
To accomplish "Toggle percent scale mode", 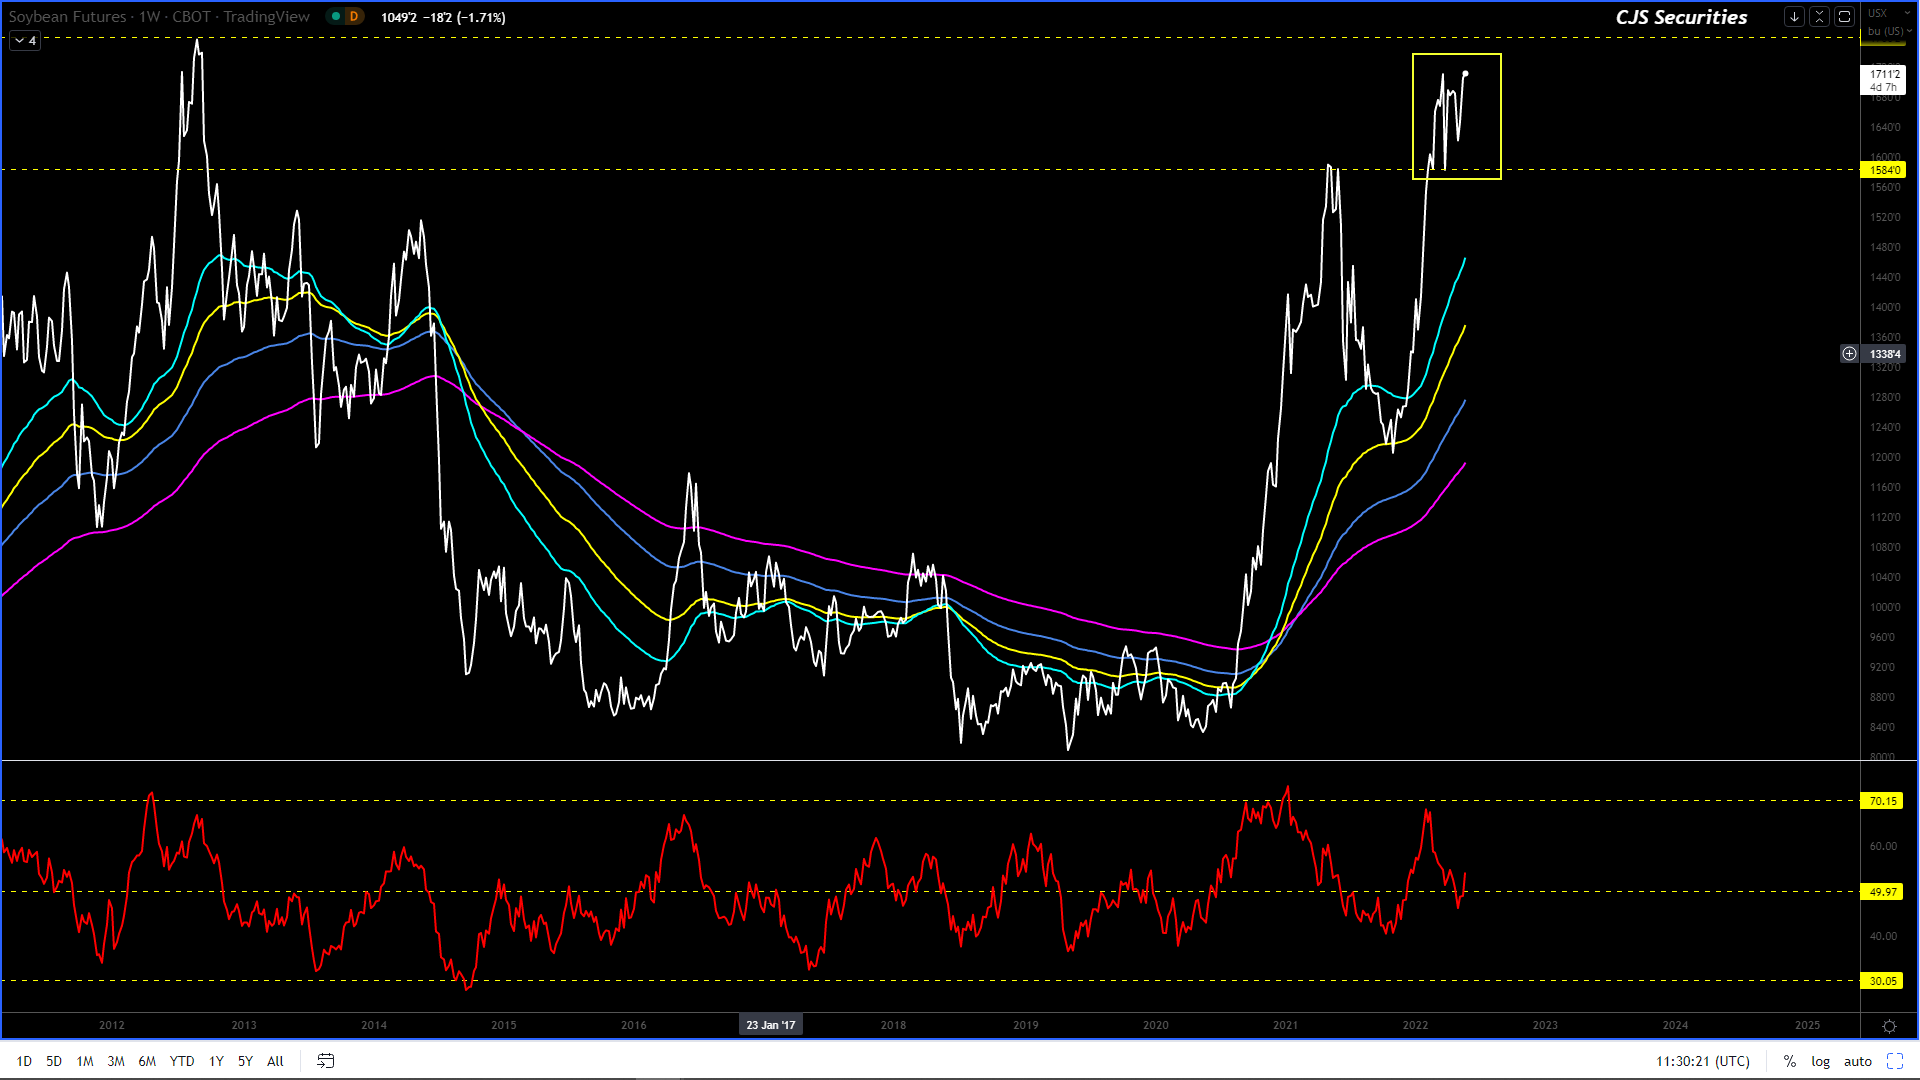I will coord(1790,1061).
